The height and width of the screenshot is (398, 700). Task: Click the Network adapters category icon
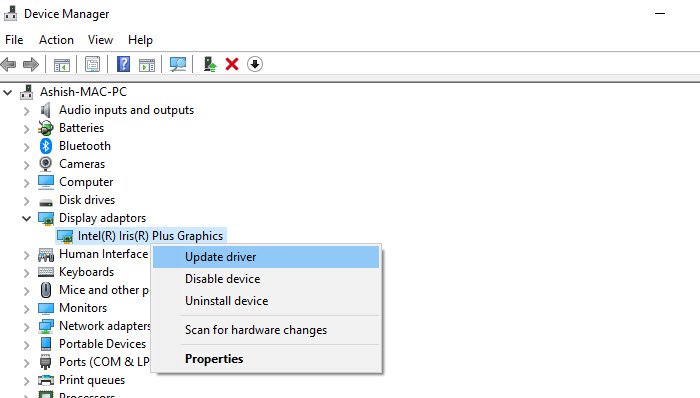[x=46, y=326]
